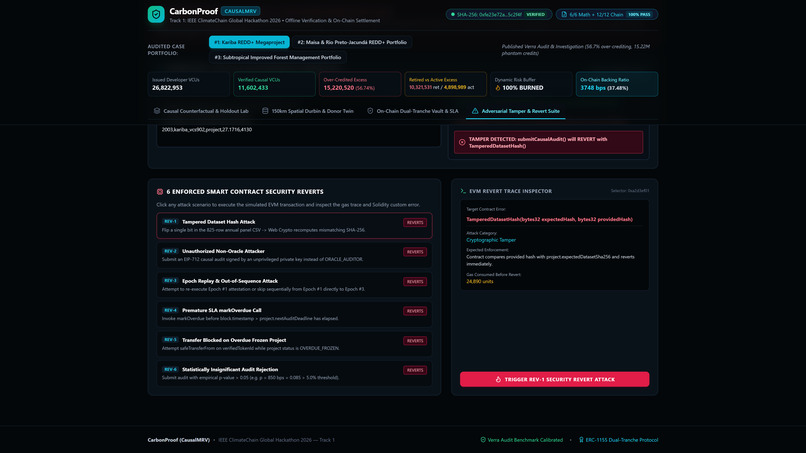Click the CSV row text 2003,kariba_vcs902
Screen dimensions: 806x453
[x=207, y=130]
